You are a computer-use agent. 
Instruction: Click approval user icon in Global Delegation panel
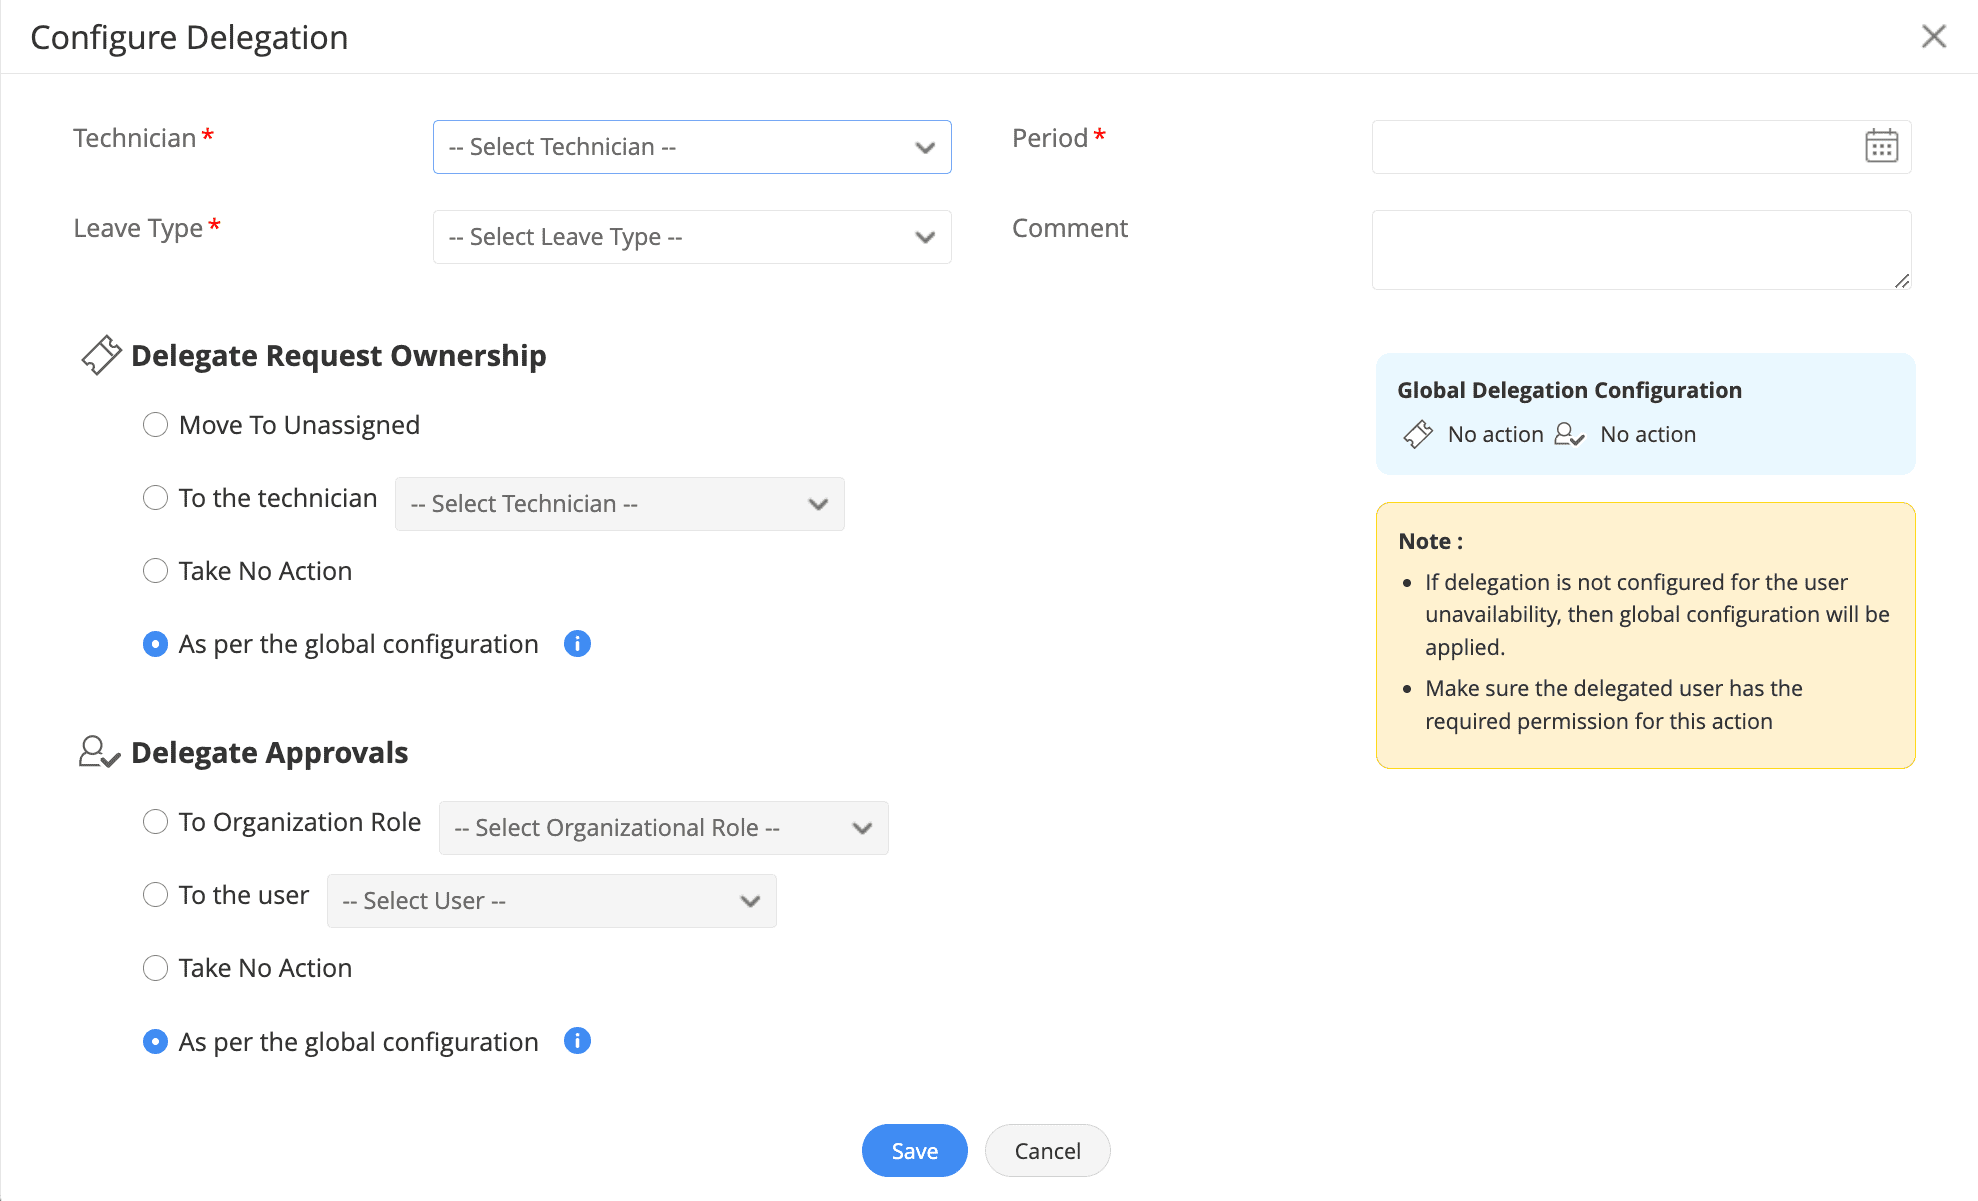click(x=1569, y=434)
